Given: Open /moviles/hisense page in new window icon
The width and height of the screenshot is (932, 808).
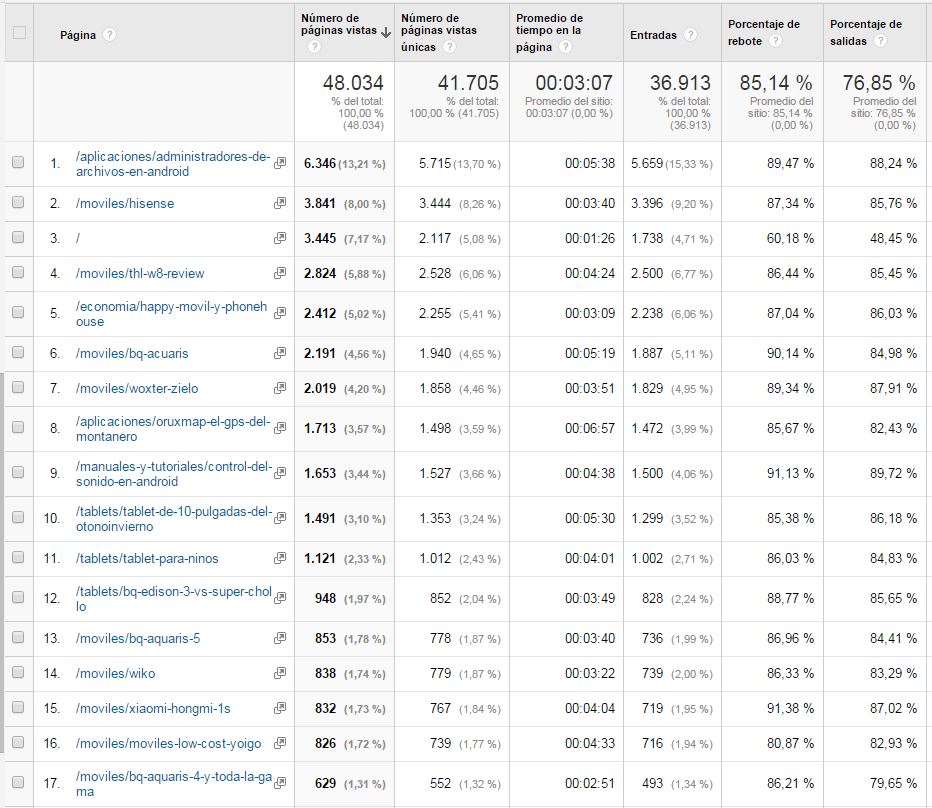Looking at the screenshot, I should pyautogui.click(x=280, y=204).
